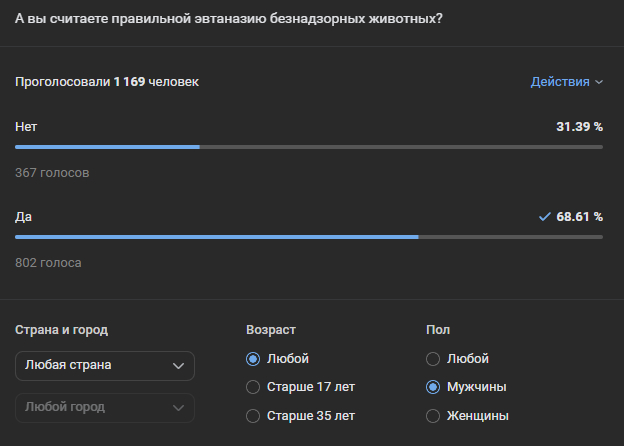Click the Да result progress bar
This screenshot has width=624, height=446.
coord(308,237)
